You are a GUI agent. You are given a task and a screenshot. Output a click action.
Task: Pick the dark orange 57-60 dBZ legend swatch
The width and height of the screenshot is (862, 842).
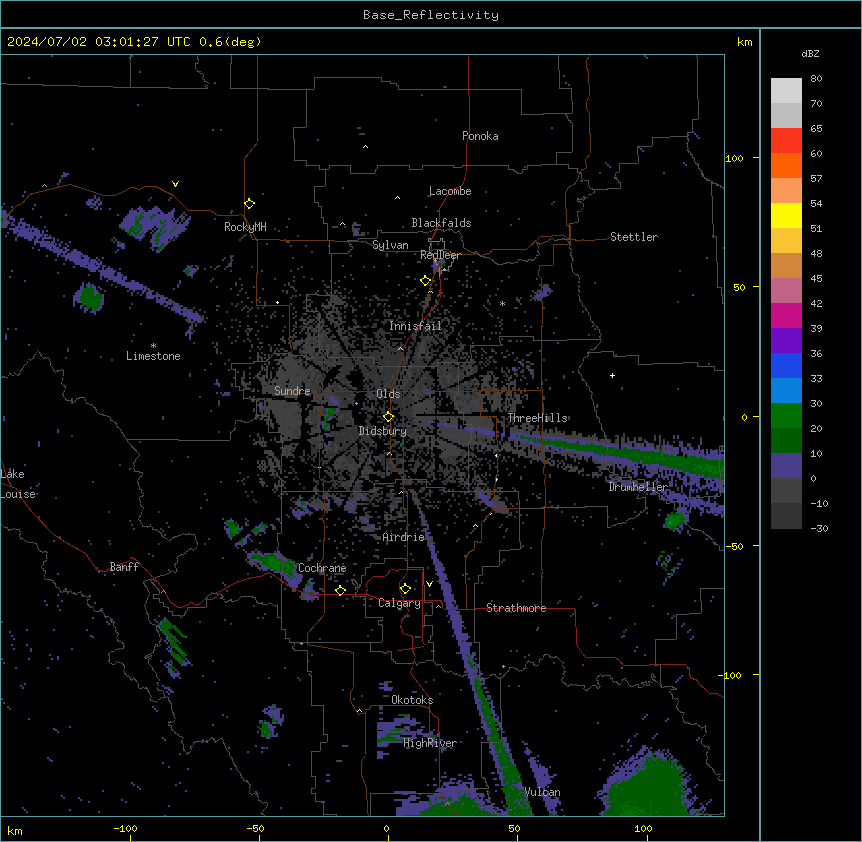(786, 165)
